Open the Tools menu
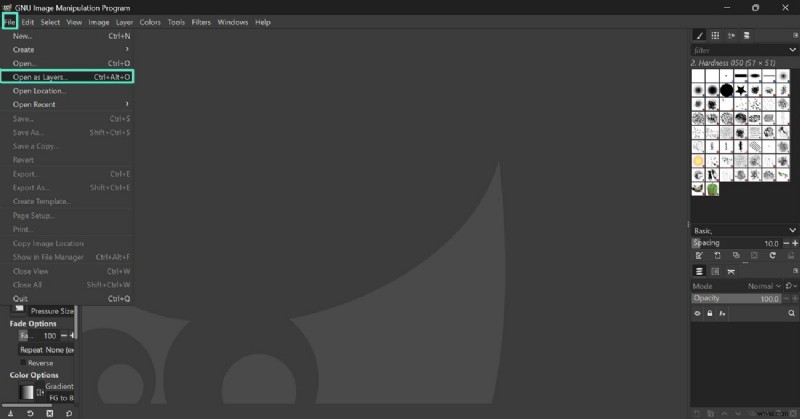The image size is (800, 419). coord(176,22)
